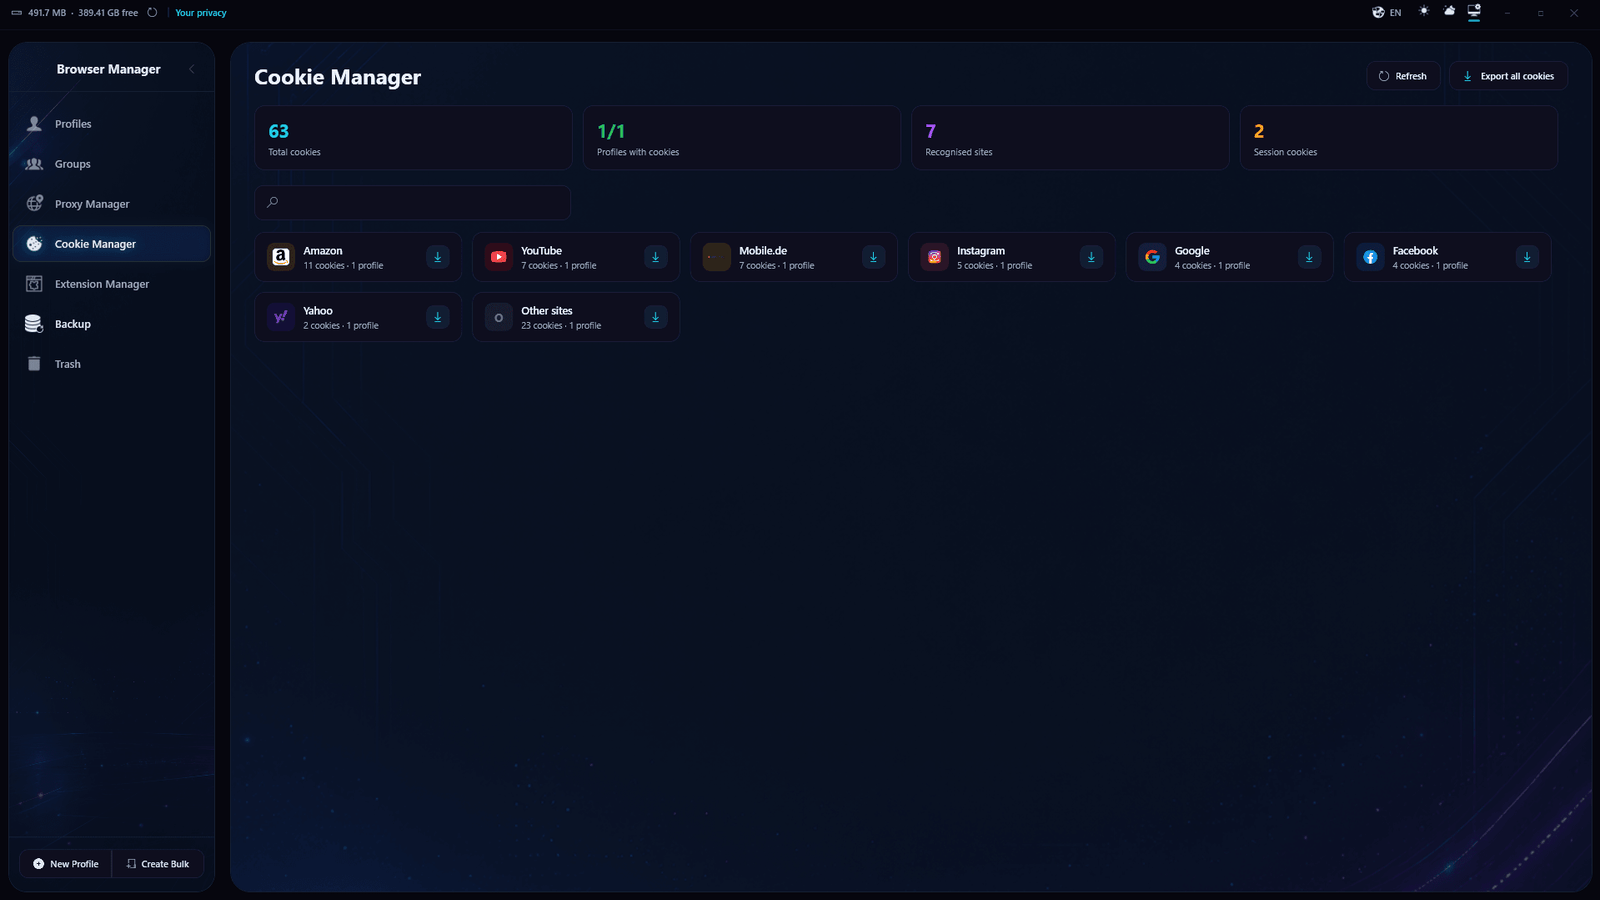Click the Profiles with cookies stat card
1600x900 pixels.
(742, 138)
